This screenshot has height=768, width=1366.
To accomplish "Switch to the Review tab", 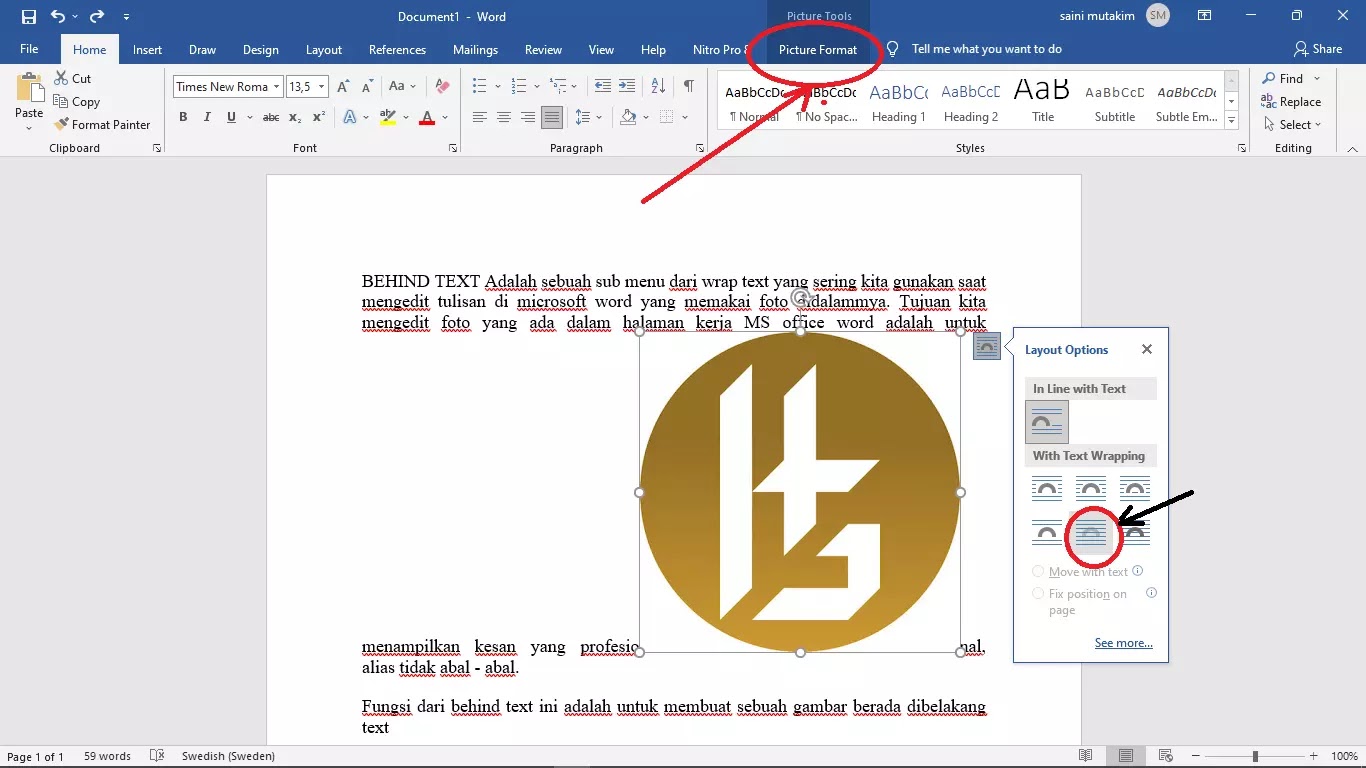I will click(x=543, y=49).
